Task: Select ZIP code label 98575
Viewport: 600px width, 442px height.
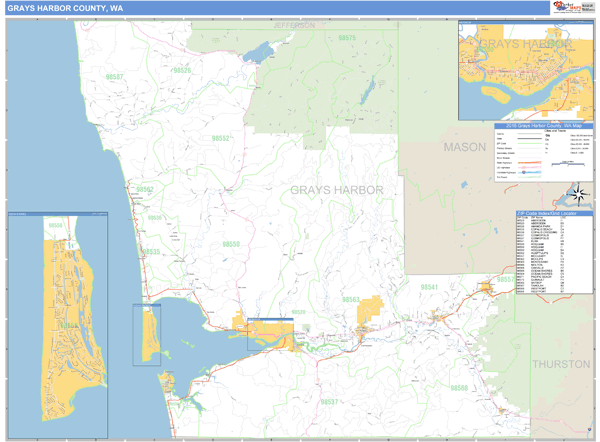Action: point(347,38)
